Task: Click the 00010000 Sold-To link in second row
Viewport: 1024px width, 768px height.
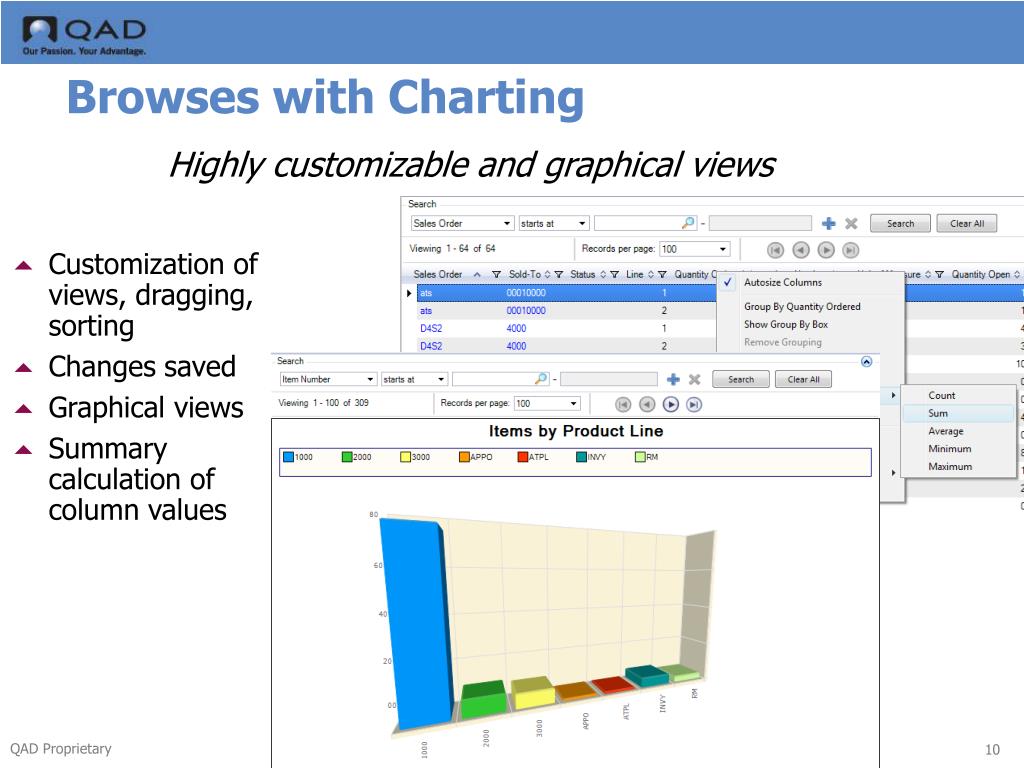Action: [526, 311]
